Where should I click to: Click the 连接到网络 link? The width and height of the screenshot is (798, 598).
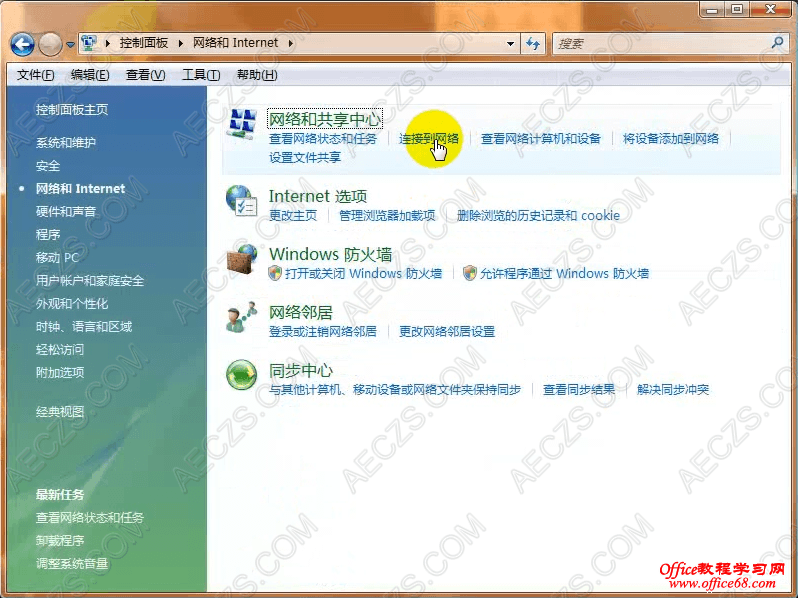[429, 139]
